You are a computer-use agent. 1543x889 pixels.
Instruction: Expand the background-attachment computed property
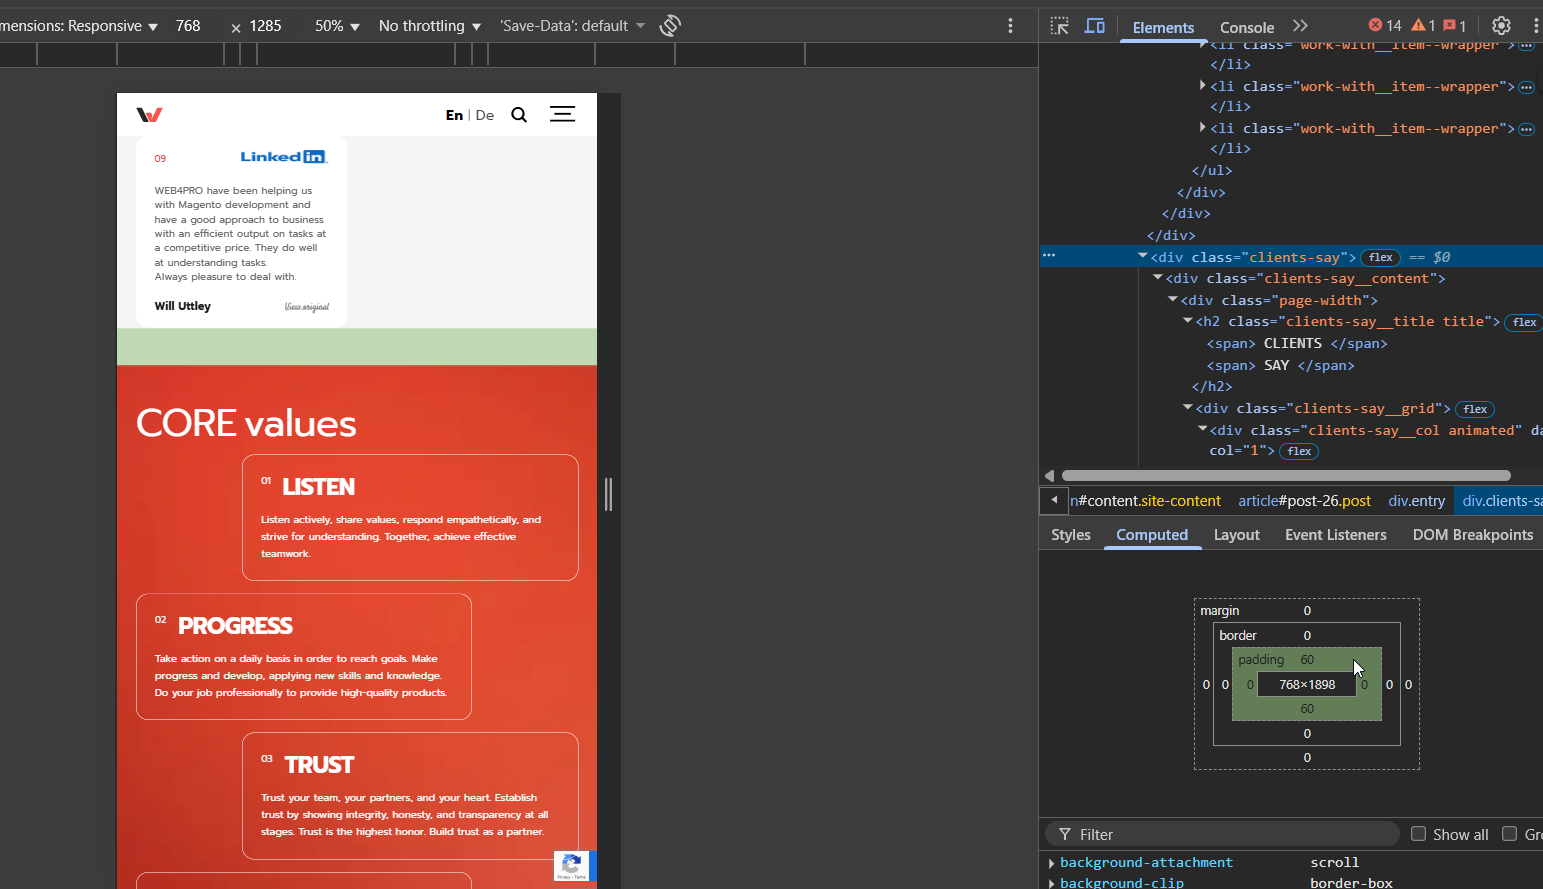1052,863
